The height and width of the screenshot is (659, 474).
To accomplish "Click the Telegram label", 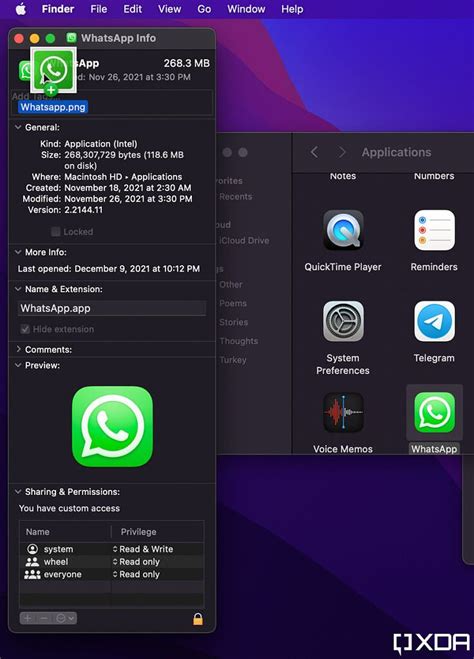I will pyautogui.click(x=434, y=358).
